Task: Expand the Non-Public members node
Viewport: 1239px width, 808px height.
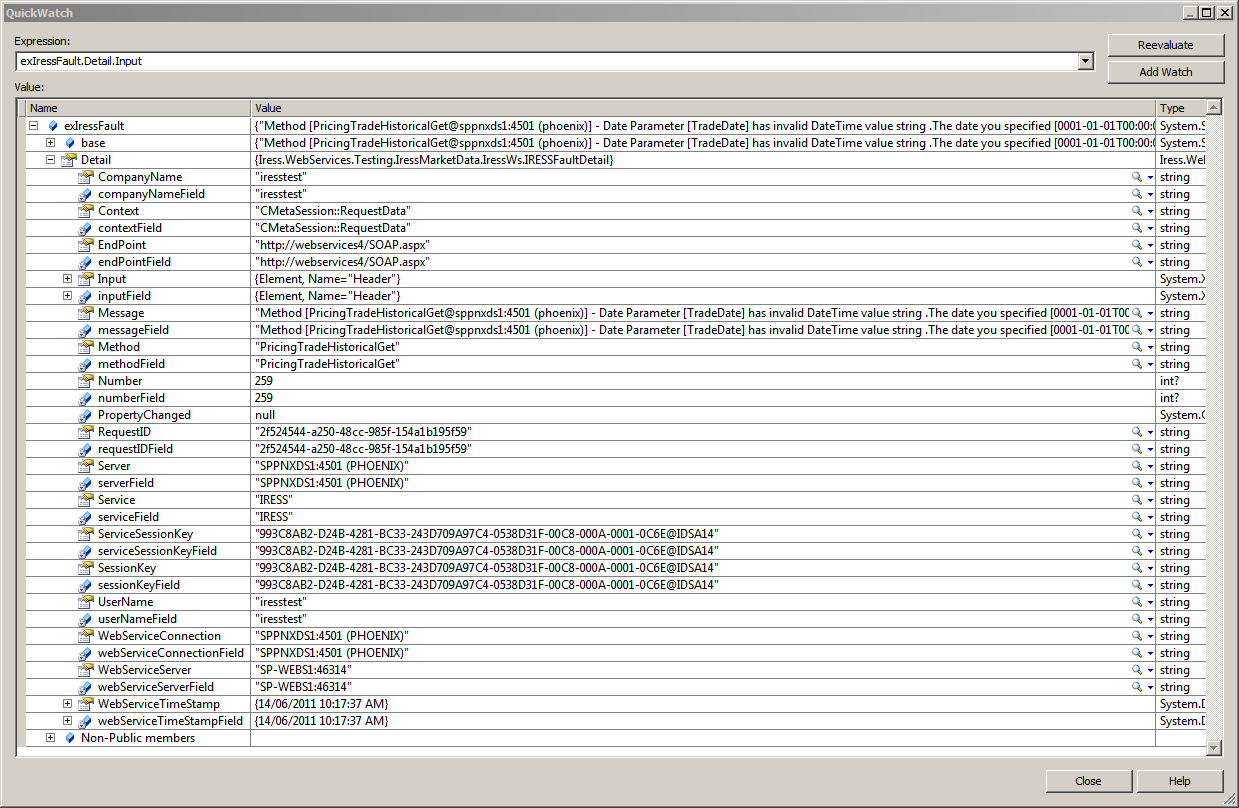Action: 51,738
